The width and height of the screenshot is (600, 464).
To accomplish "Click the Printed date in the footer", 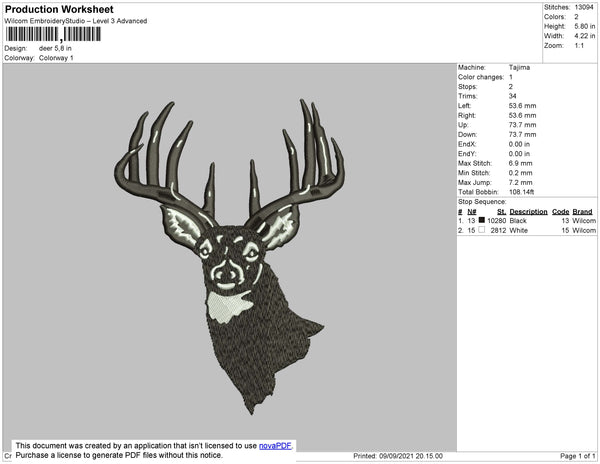I will pos(398,456).
